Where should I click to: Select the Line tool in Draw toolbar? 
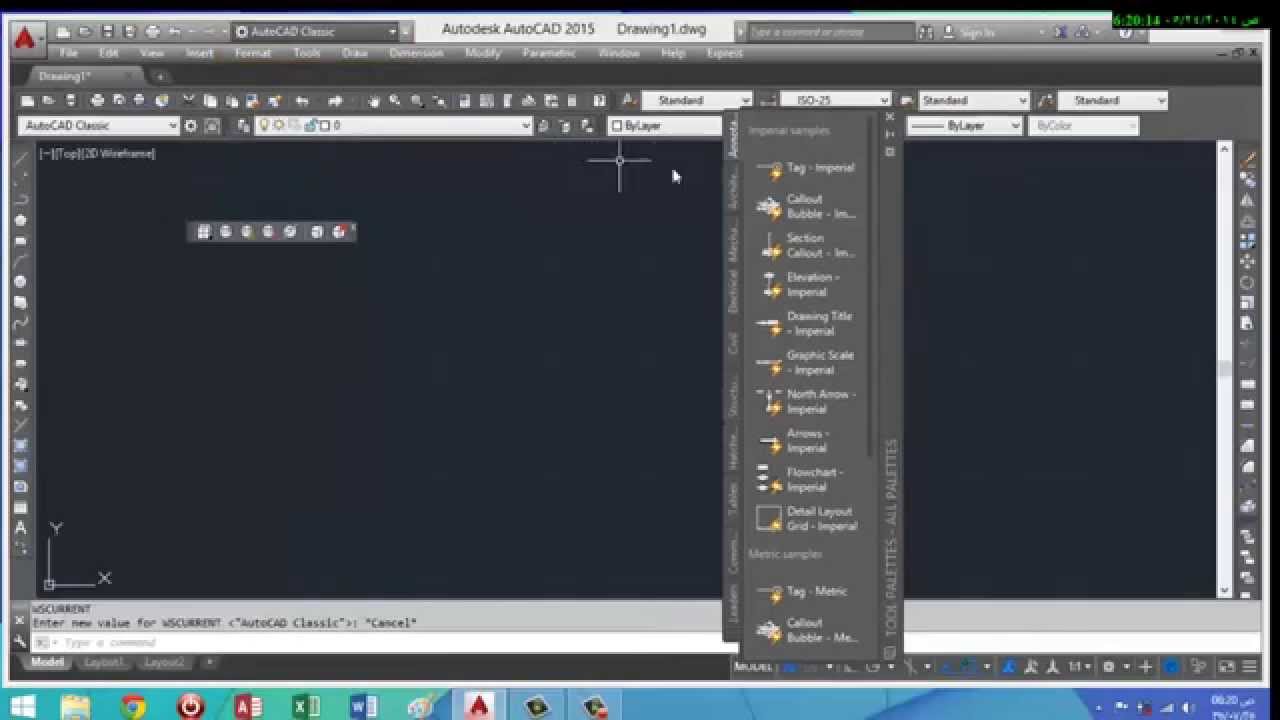tap(21, 159)
